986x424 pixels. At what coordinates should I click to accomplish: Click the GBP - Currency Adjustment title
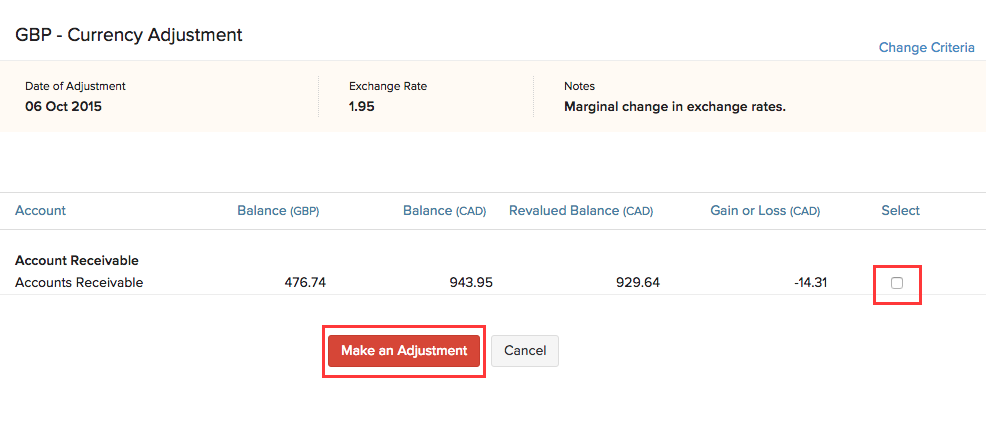pos(129,35)
